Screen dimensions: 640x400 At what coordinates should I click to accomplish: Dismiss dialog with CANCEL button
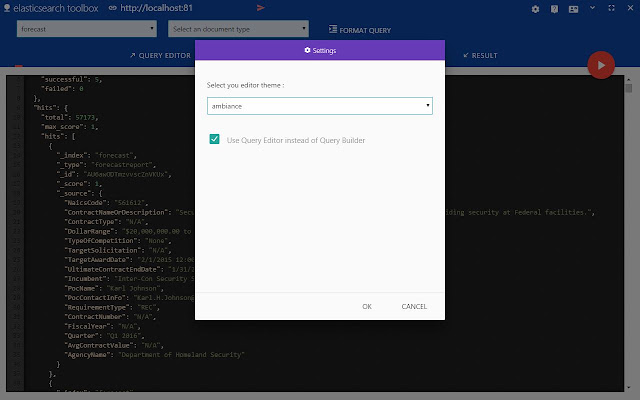click(x=414, y=307)
